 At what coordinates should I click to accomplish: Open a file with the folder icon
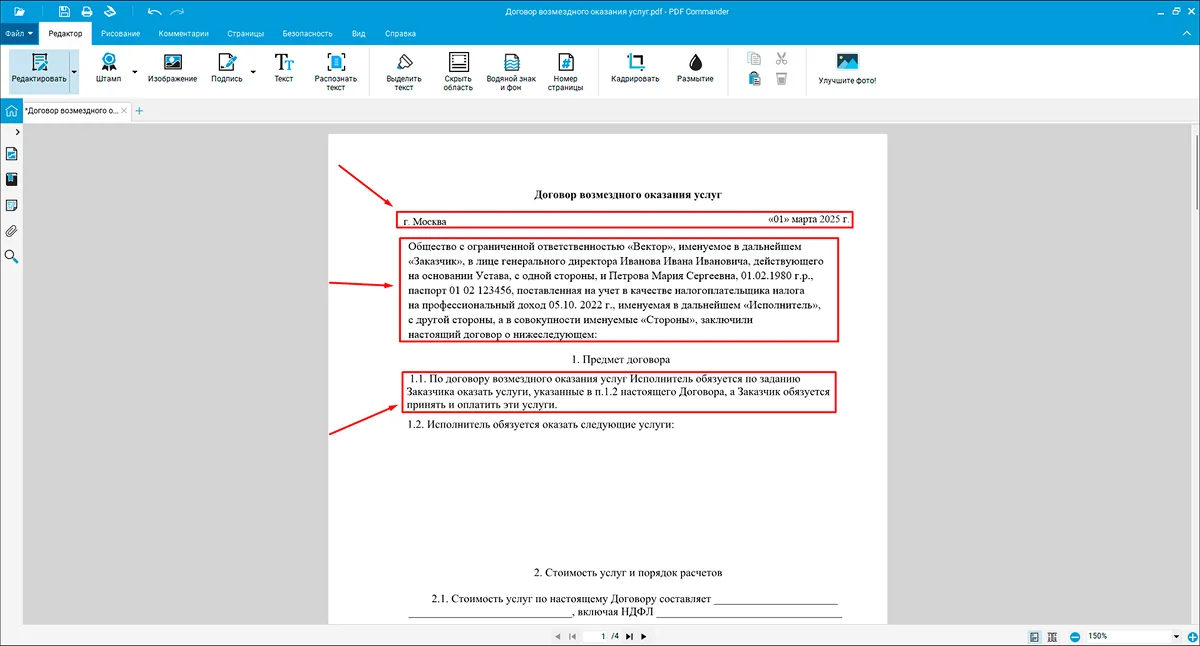pyautogui.click(x=19, y=11)
